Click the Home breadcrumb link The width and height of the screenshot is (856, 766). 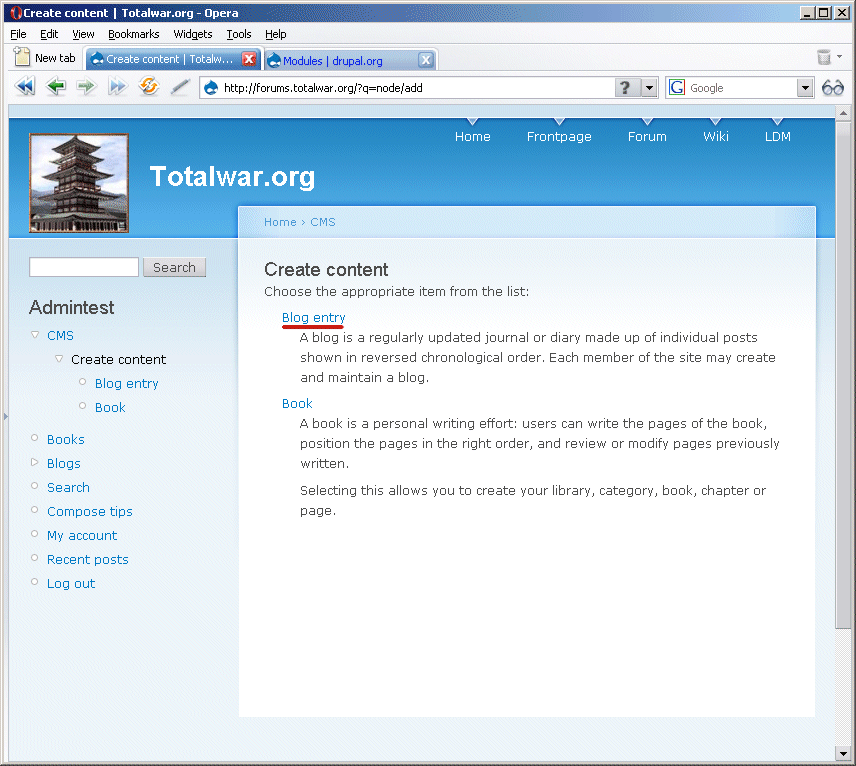(x=280, y=222)
